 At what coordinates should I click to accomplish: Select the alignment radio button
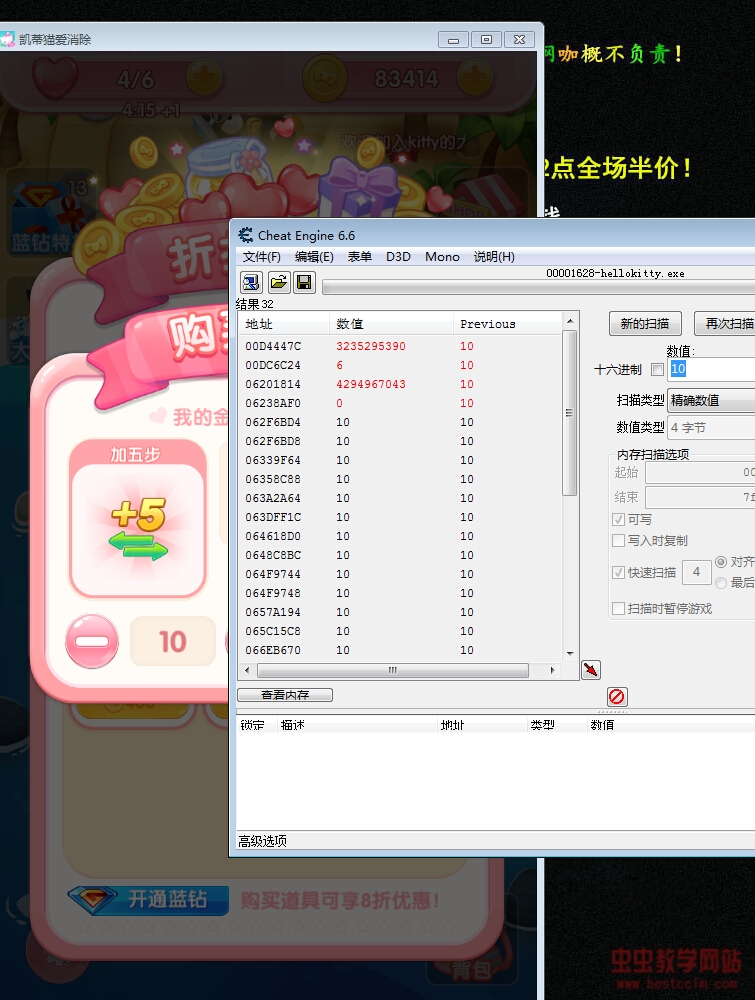click(721, 562)
